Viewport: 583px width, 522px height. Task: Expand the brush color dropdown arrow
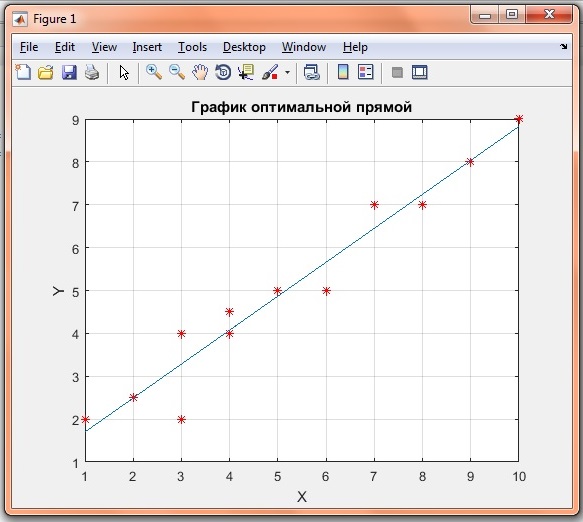point(287,72)
